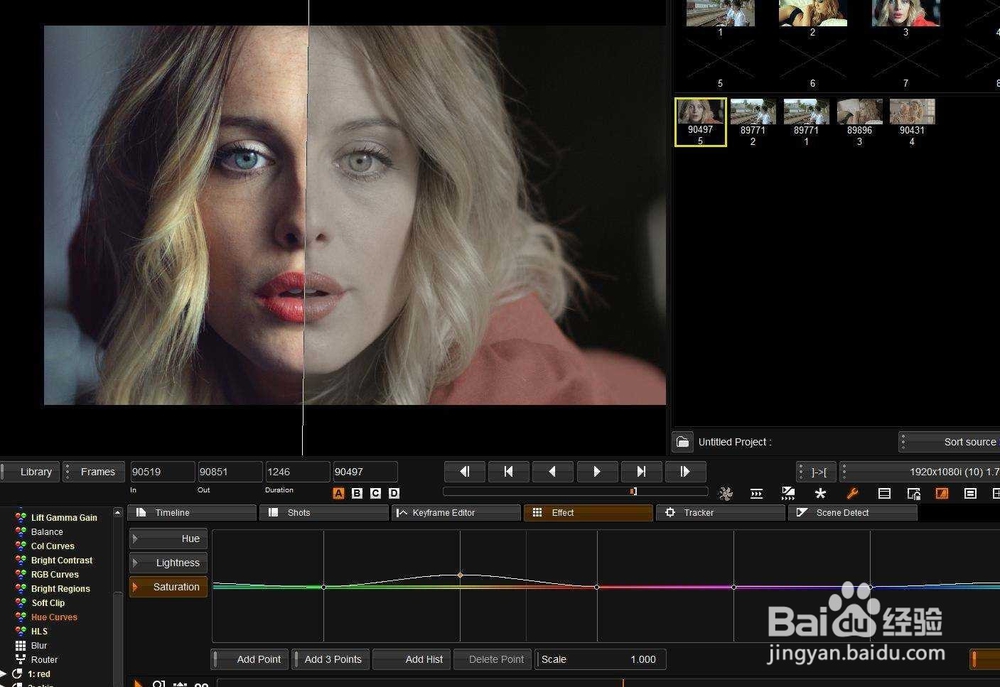Click the film strip with arrows icon
Viewport: 1000px width, 687px height.
point(756,493)
